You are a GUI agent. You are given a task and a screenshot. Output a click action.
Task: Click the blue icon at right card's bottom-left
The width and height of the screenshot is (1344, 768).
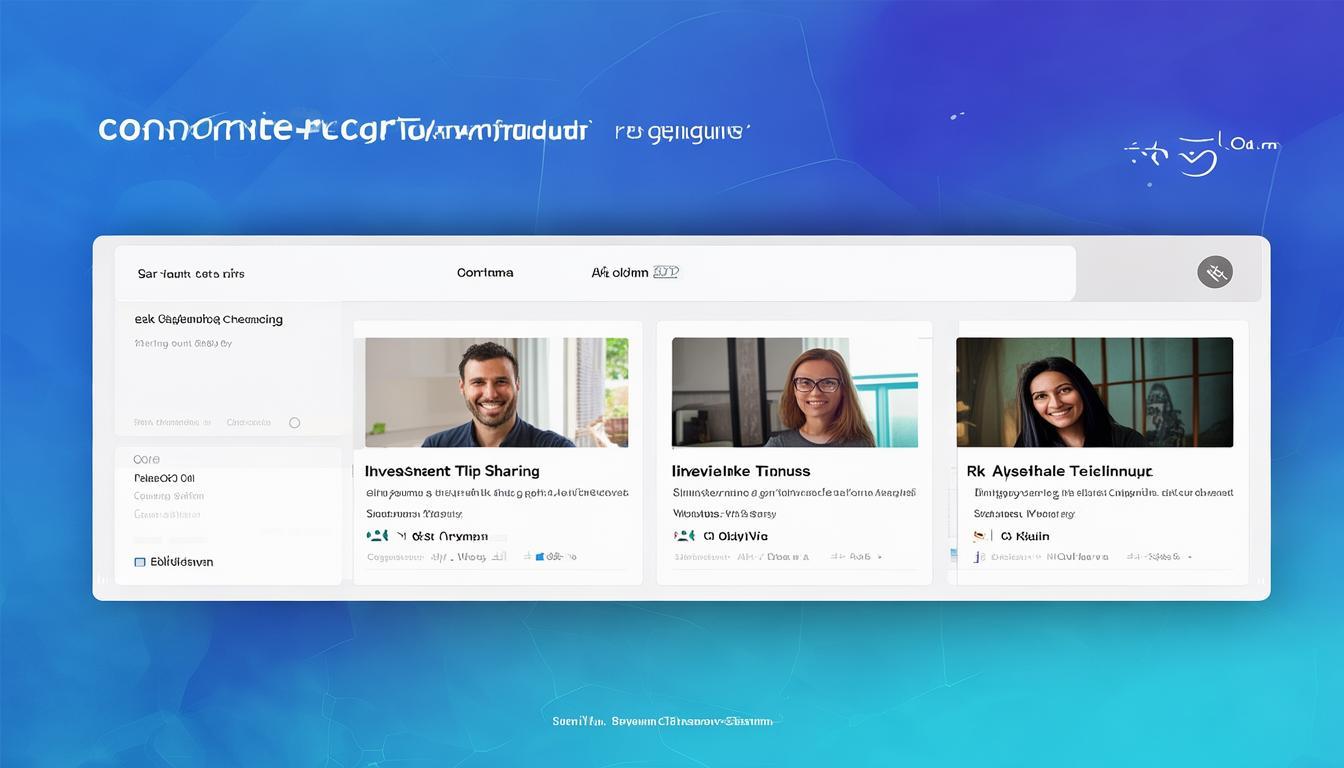pyautogui.click(x=953, y=555)
